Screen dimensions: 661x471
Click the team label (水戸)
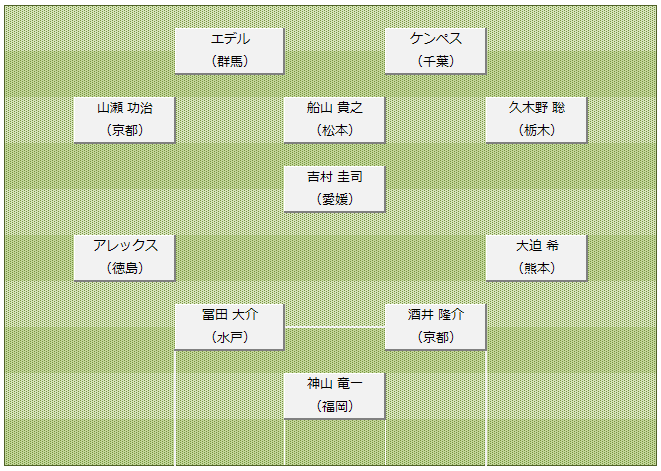tap(230, 337)
